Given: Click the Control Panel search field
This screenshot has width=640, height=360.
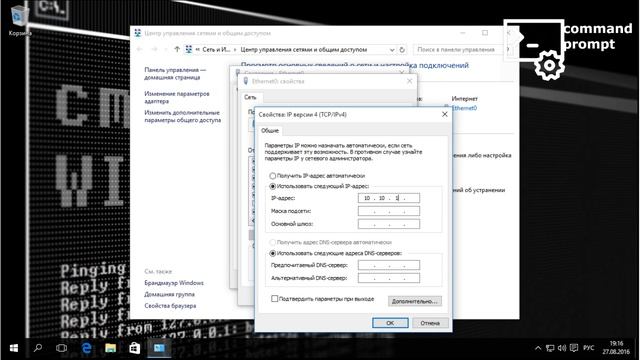Looking at the screenshot, I should click(460, 49).
